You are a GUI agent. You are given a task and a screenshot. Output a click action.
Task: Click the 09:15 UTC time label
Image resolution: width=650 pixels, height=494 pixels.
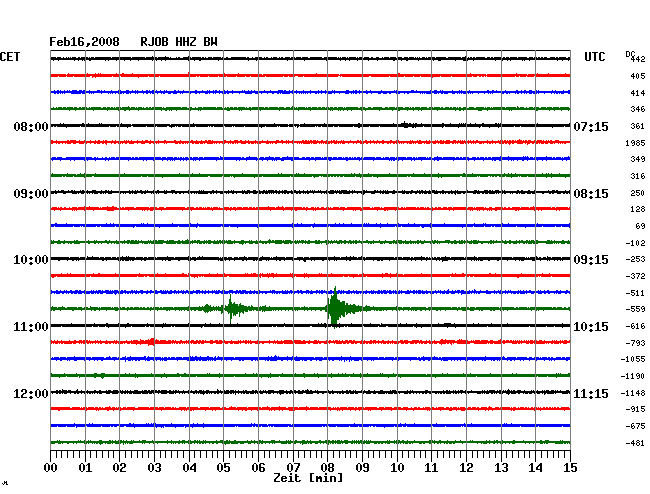591,260
